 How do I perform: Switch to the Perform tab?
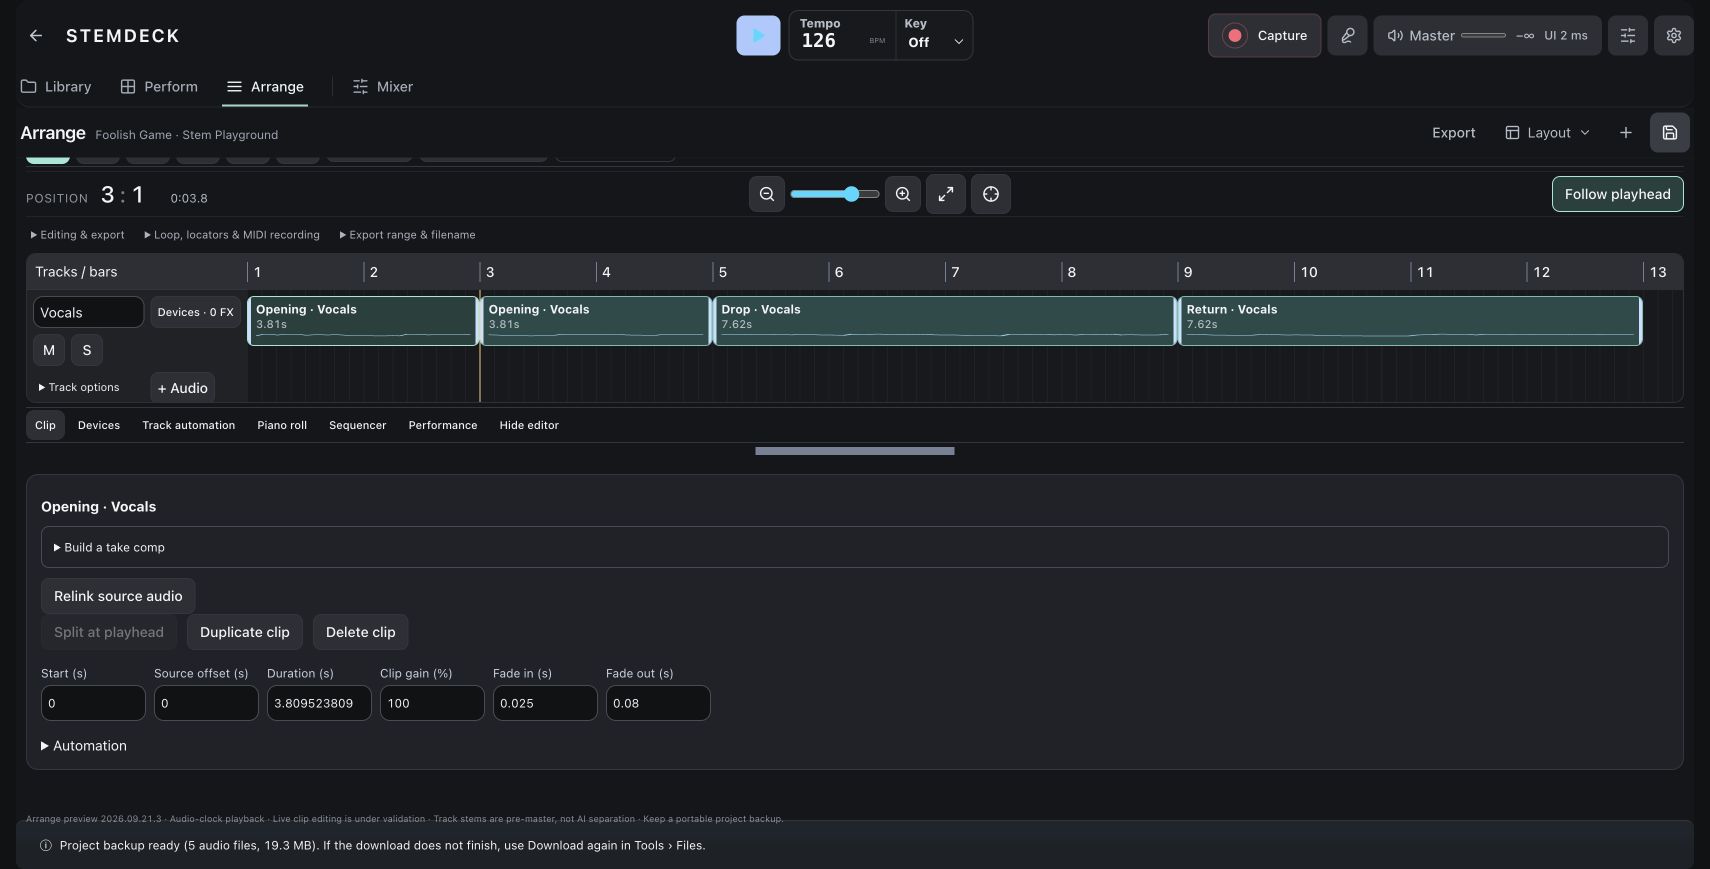(x=159, y=87)
